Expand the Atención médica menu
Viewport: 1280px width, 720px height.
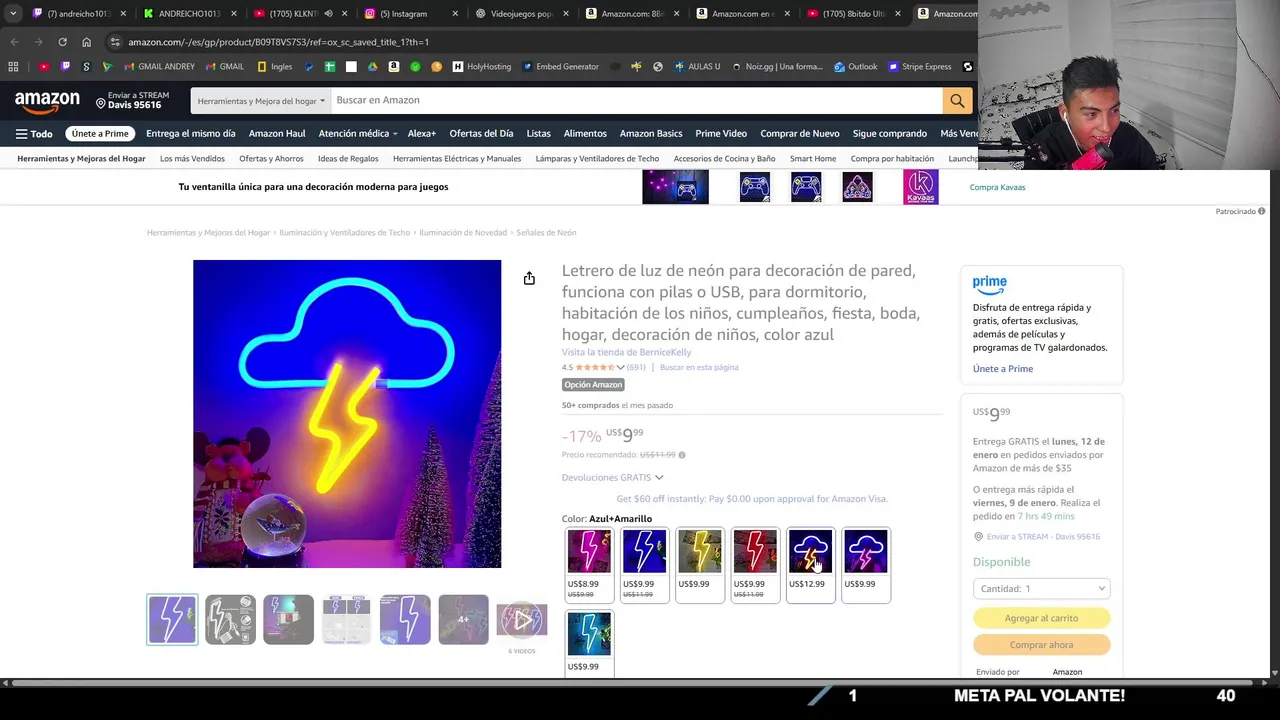click(x=357, y=133)
